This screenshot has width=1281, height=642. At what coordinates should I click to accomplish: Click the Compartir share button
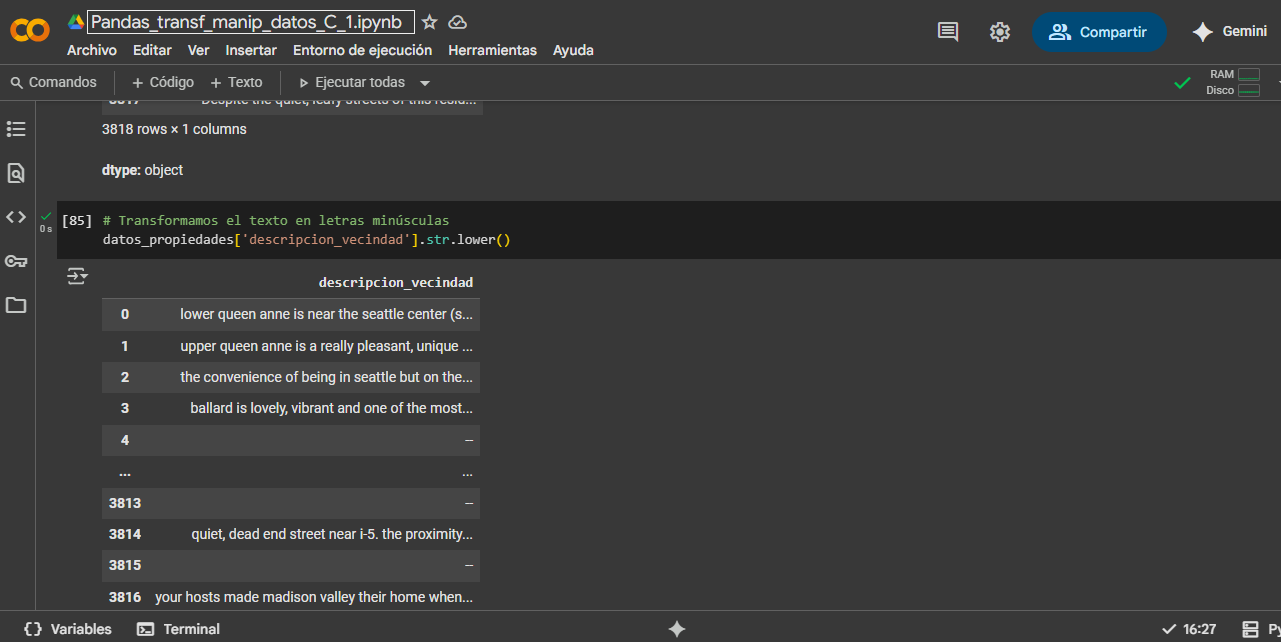click(x=1099, y=32)
